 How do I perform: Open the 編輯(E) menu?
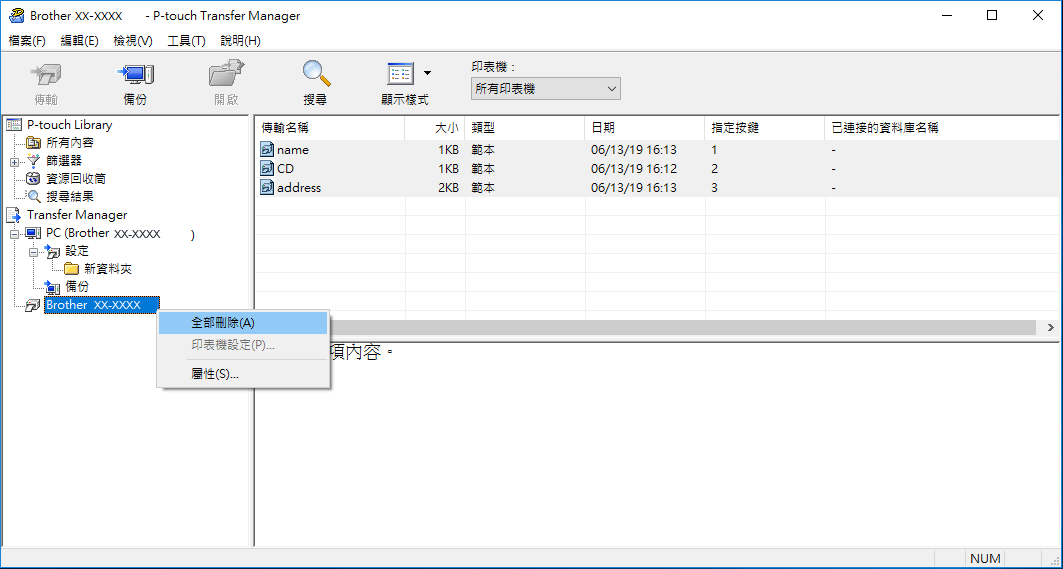(x=79, y=41)
